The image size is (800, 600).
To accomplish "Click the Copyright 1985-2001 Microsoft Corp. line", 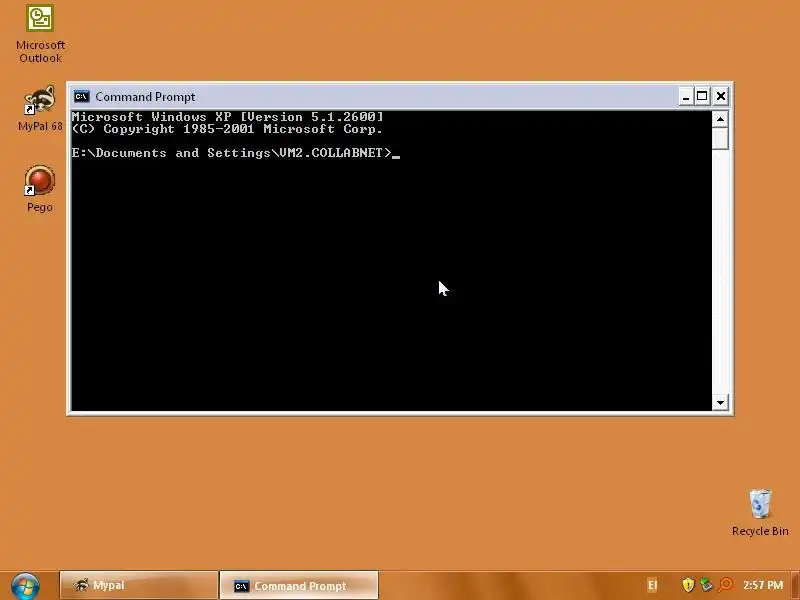I will pyautogui.click(x=227, y=129).
